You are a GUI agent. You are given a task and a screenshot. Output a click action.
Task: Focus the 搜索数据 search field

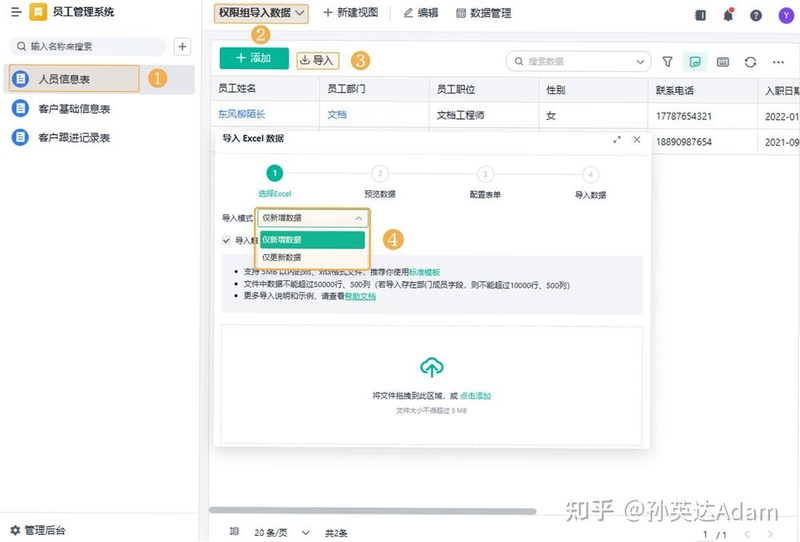(579, 61)
